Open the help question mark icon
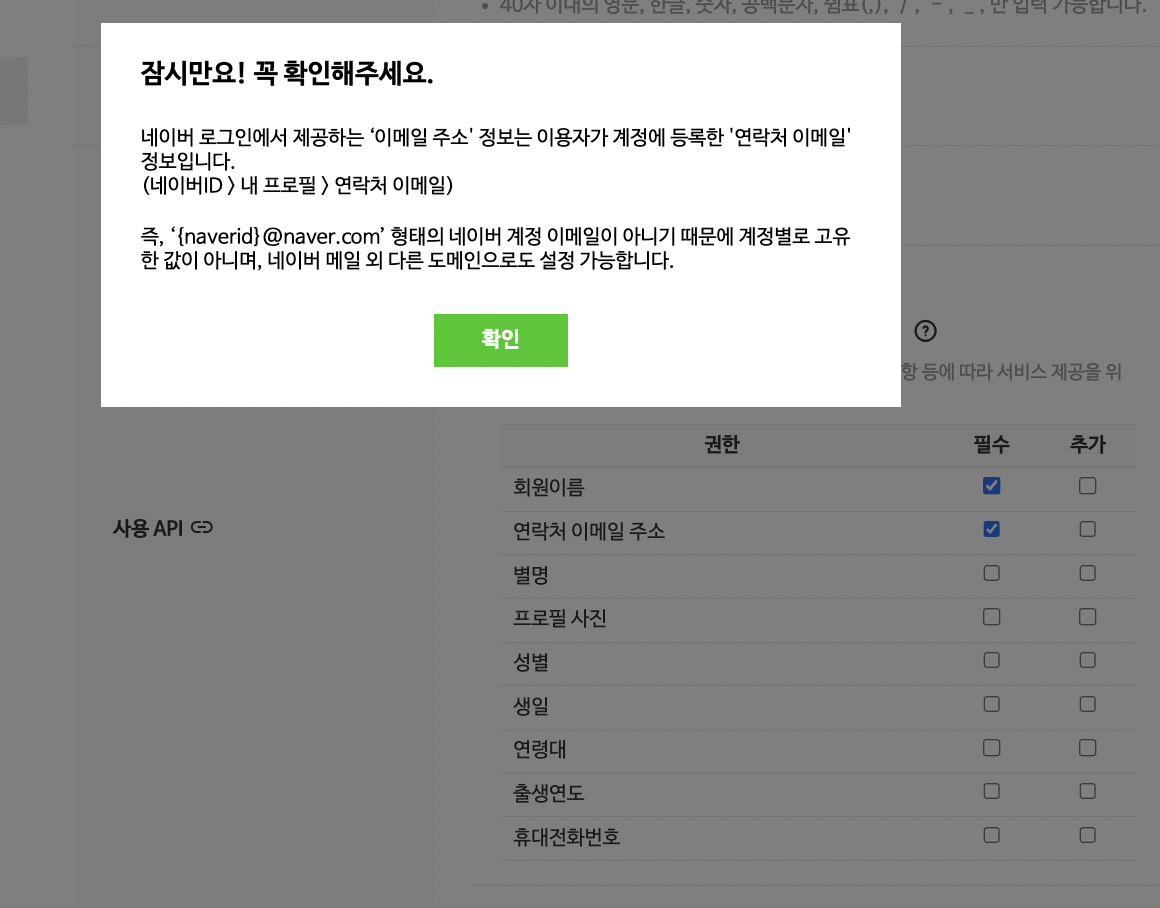The height and width of the screenshot is (908, 1160). (x=925, y=331)
